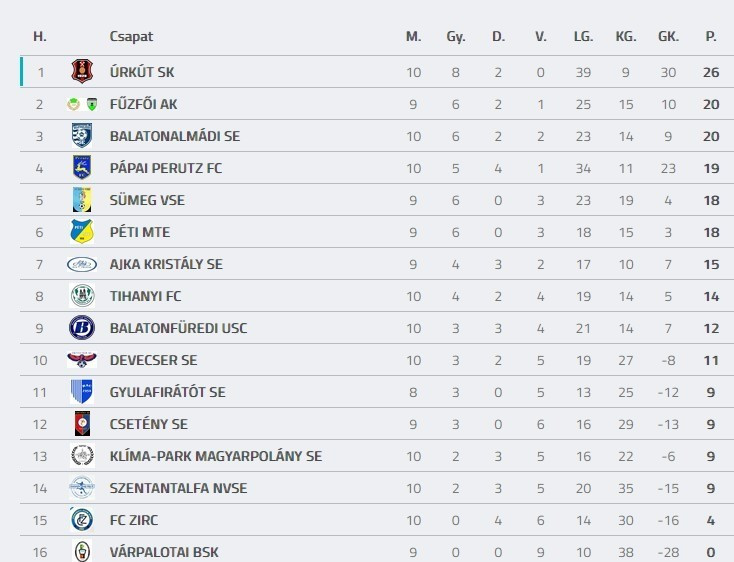
Task: Open the Ajka Kristály SE team page
Action: point(166,264)
